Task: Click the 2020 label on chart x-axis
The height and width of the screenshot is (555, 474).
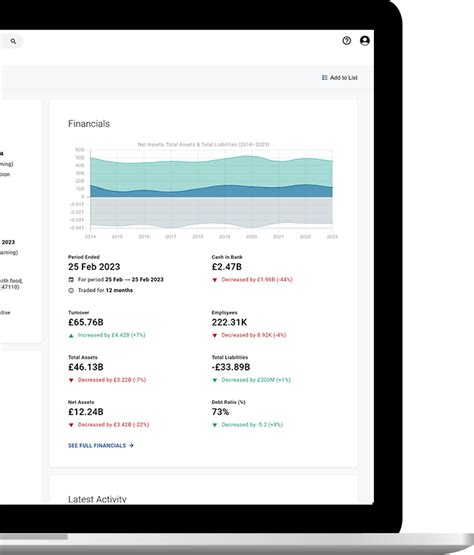Action: pos(251,236)
